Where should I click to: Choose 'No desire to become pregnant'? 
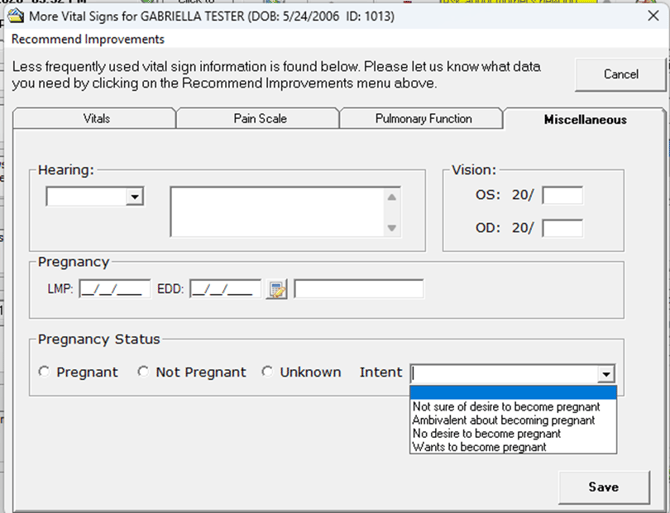pyautogui.click(x=487, y=434)
